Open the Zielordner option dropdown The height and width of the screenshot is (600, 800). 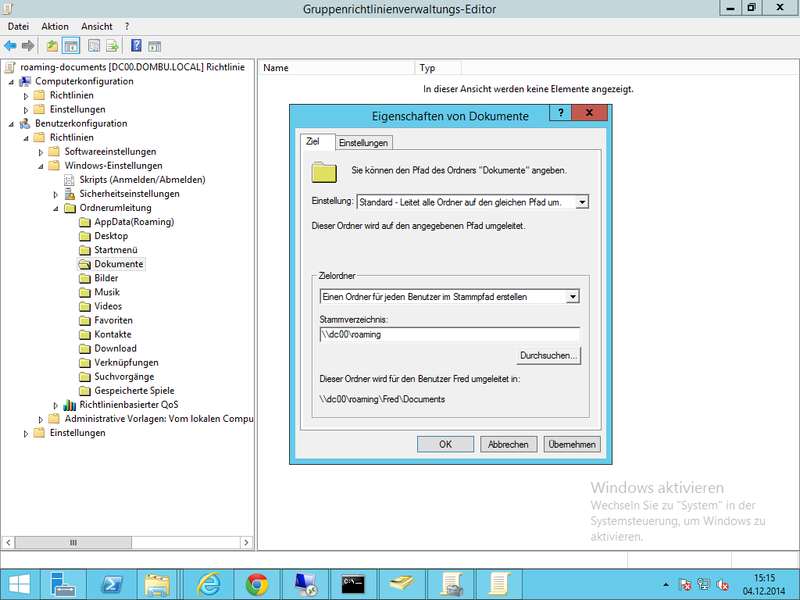[x=572, y=297]
